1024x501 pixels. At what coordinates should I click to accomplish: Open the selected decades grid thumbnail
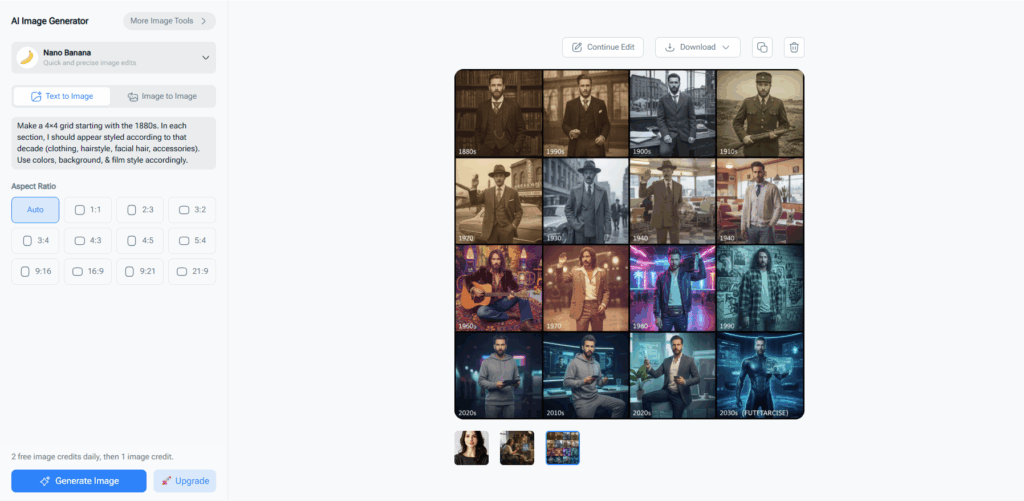(x=563, y=448)
